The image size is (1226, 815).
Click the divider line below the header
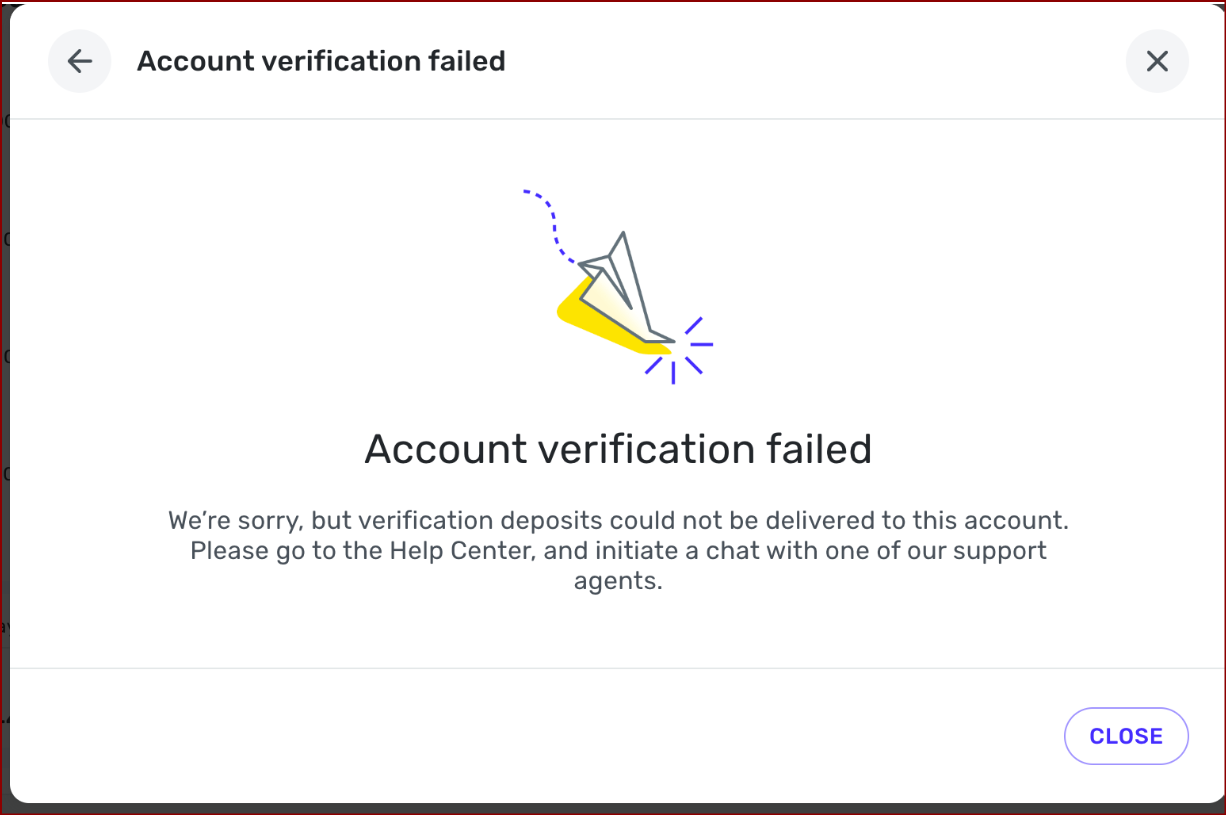[618, 119]
